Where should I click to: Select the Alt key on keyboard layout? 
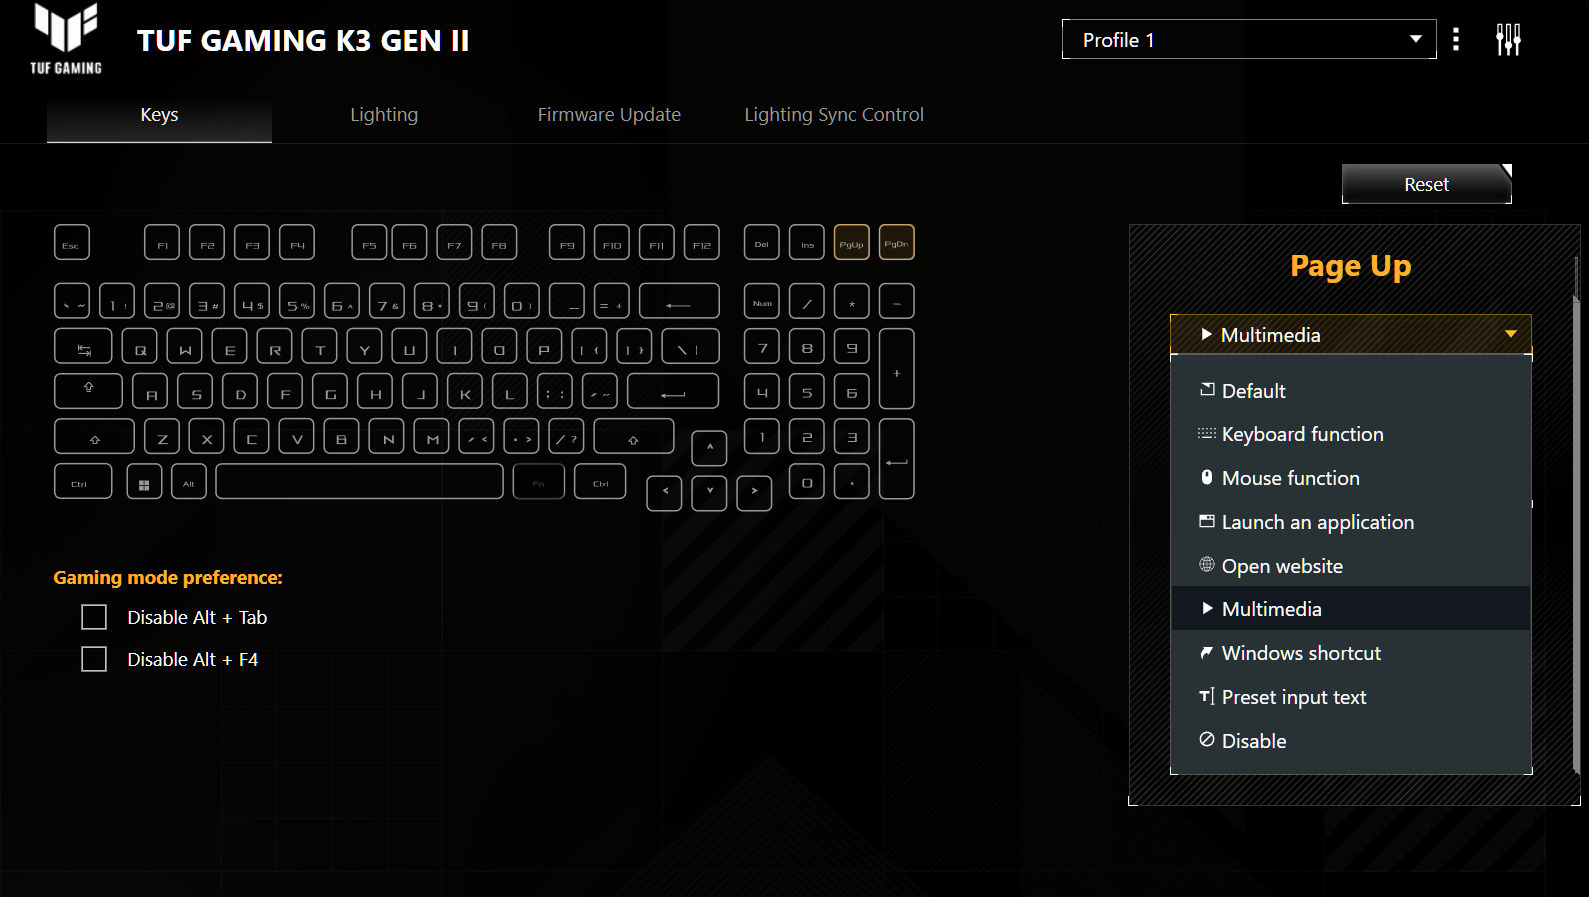pos(189,481)
